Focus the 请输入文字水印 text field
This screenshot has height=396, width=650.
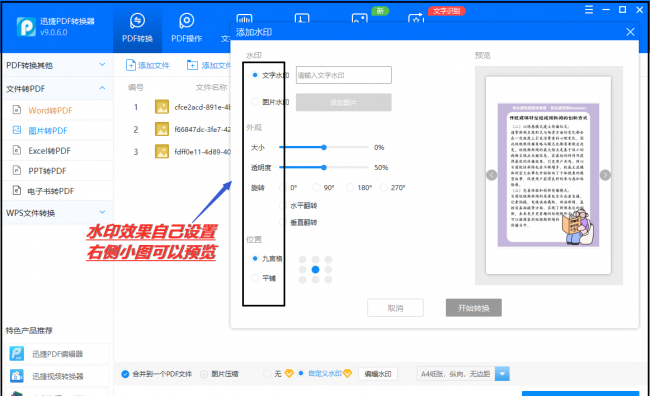coord(344,75)
